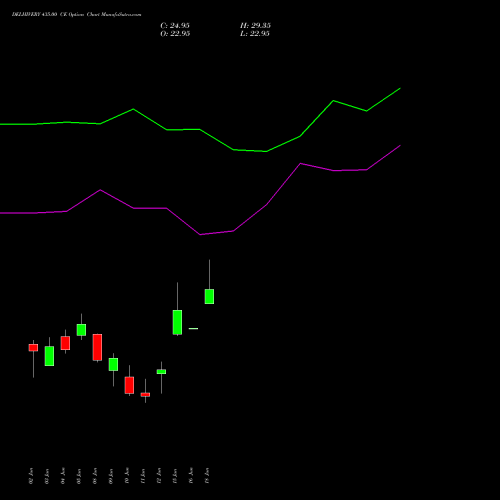Click the 03 Jun date axis label
500x500 pixels.
(x=47, y=476)
